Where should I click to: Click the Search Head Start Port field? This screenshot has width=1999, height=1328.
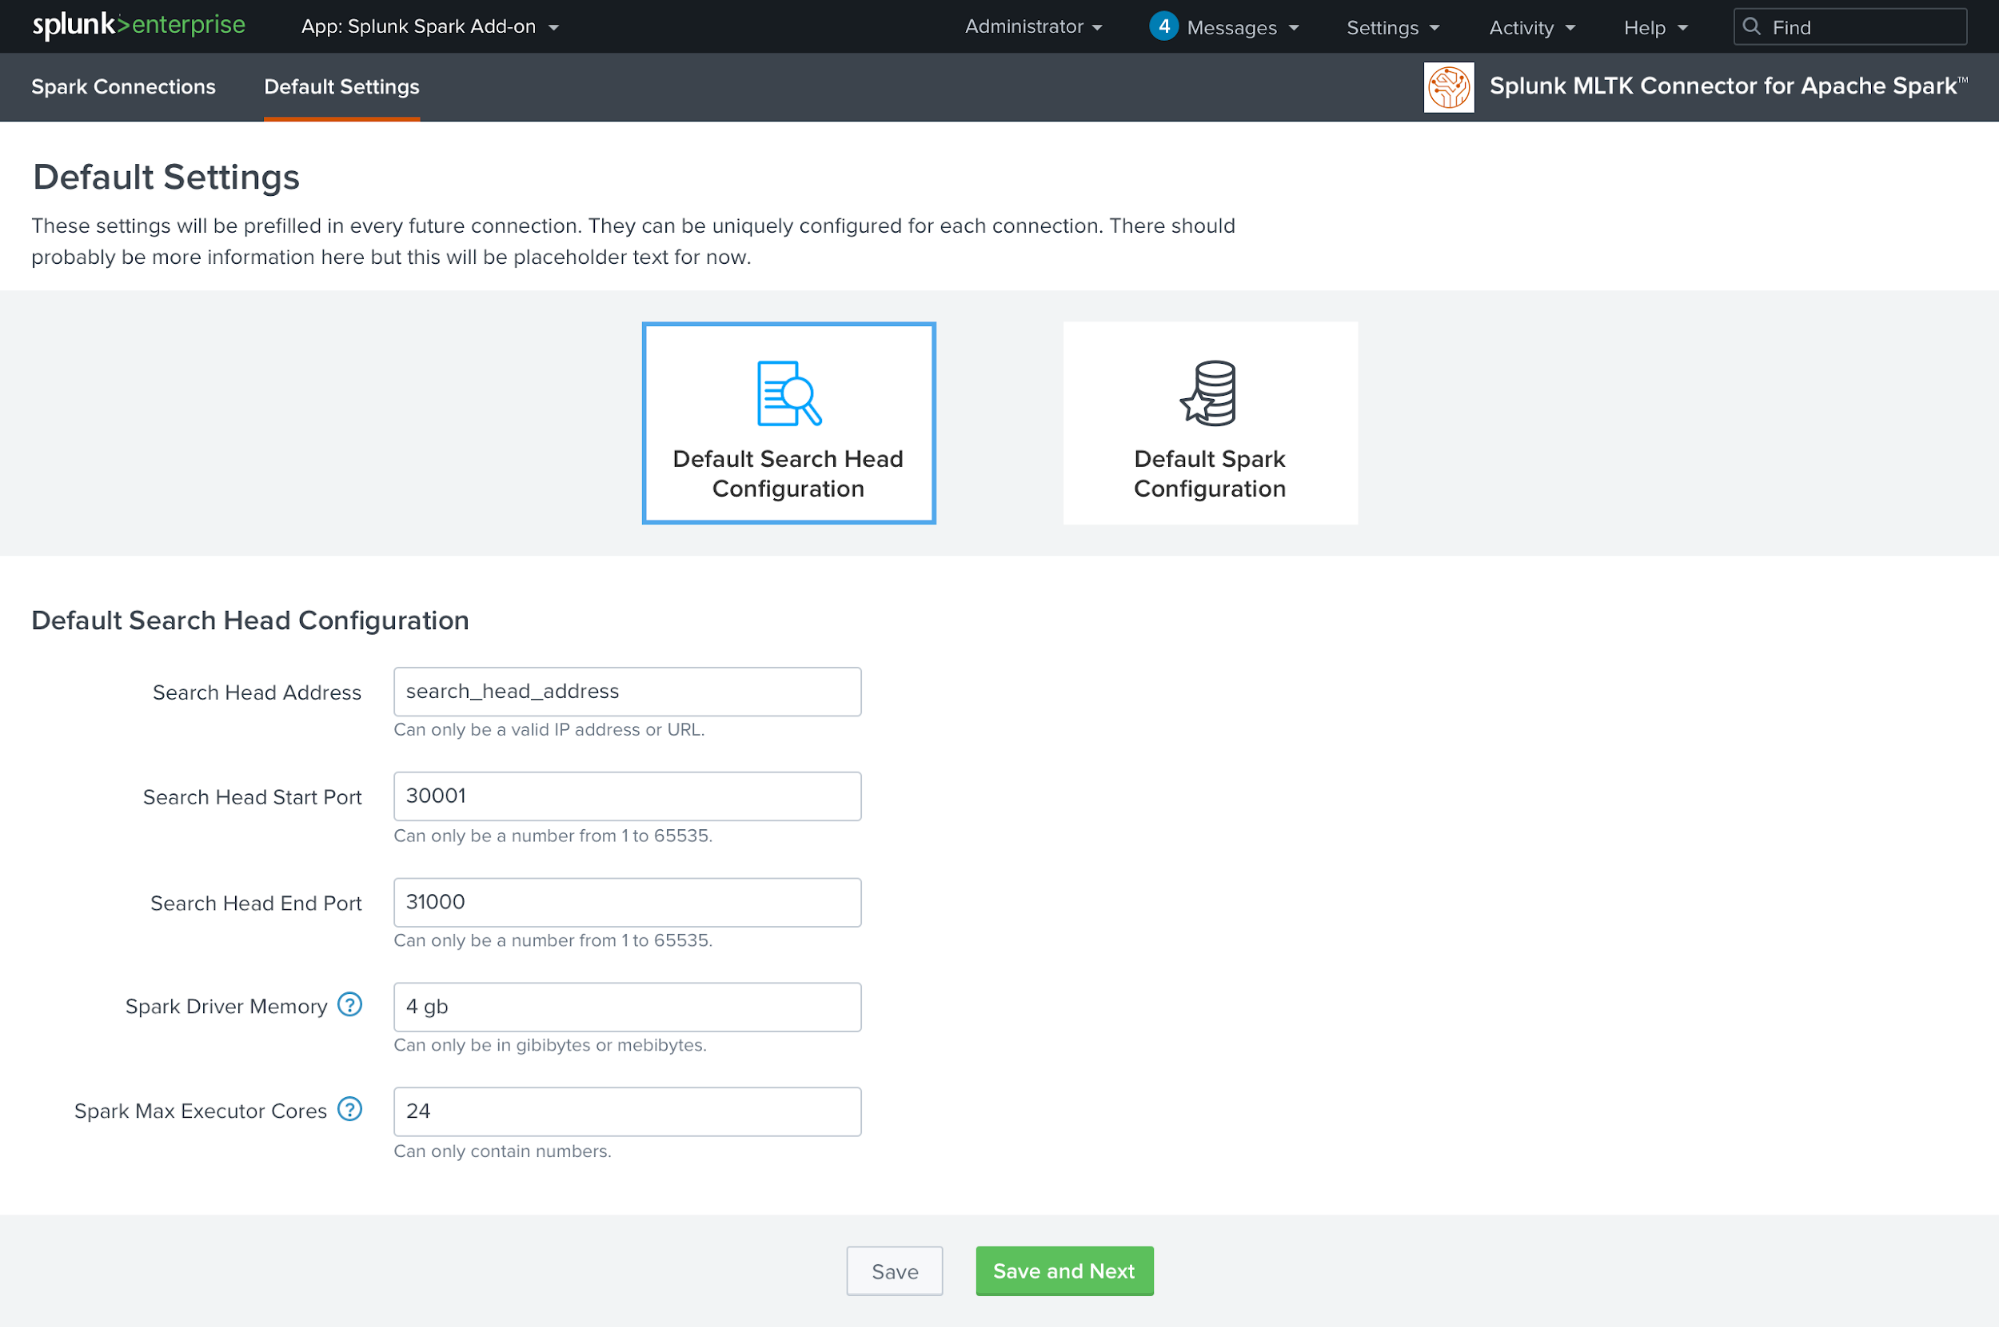coord(627,796)
